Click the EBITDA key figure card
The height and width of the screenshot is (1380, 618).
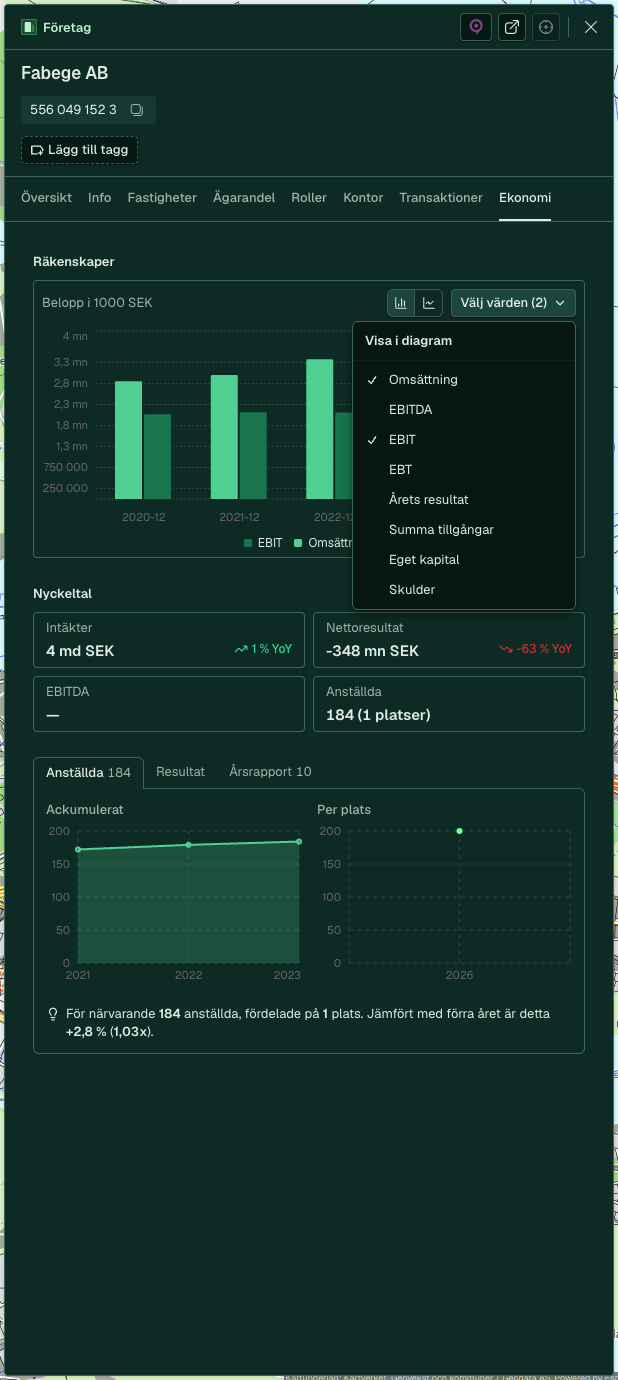pyautogui.click(x=169, y=704)
